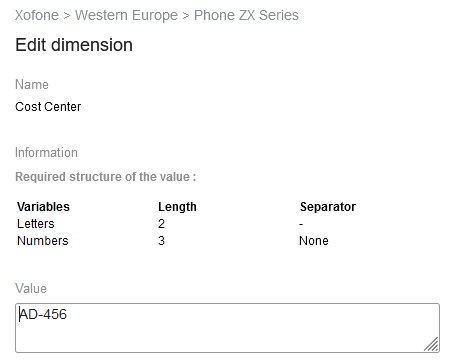Click inside the Value text area
The image size is (455, 362).
227,328
